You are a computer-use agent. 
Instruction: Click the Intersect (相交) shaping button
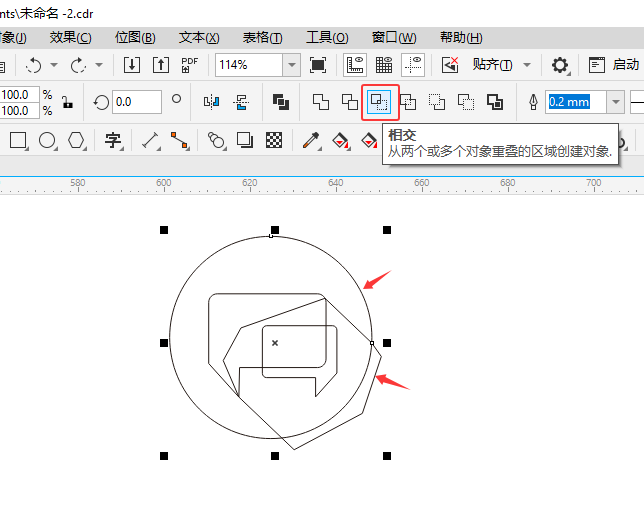[379, 101]
